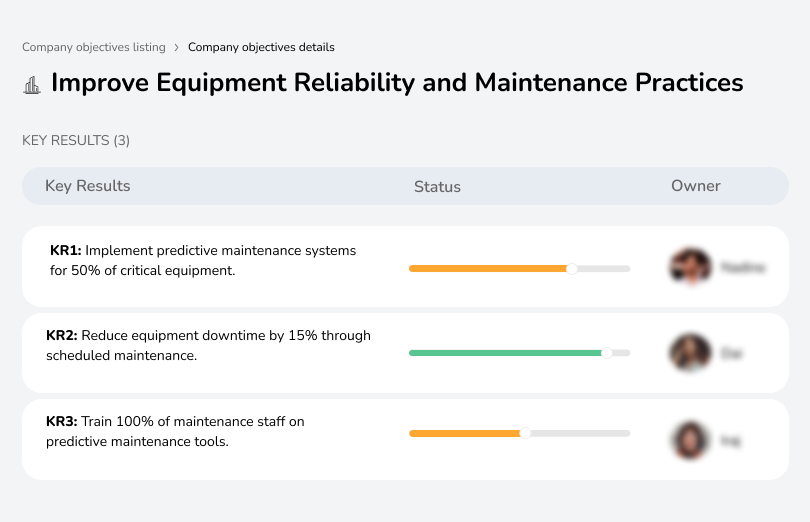This screenshot has width=810, height=522.
Task: Open KR1 predictive maintenance systems description
Action: point(203,260)
